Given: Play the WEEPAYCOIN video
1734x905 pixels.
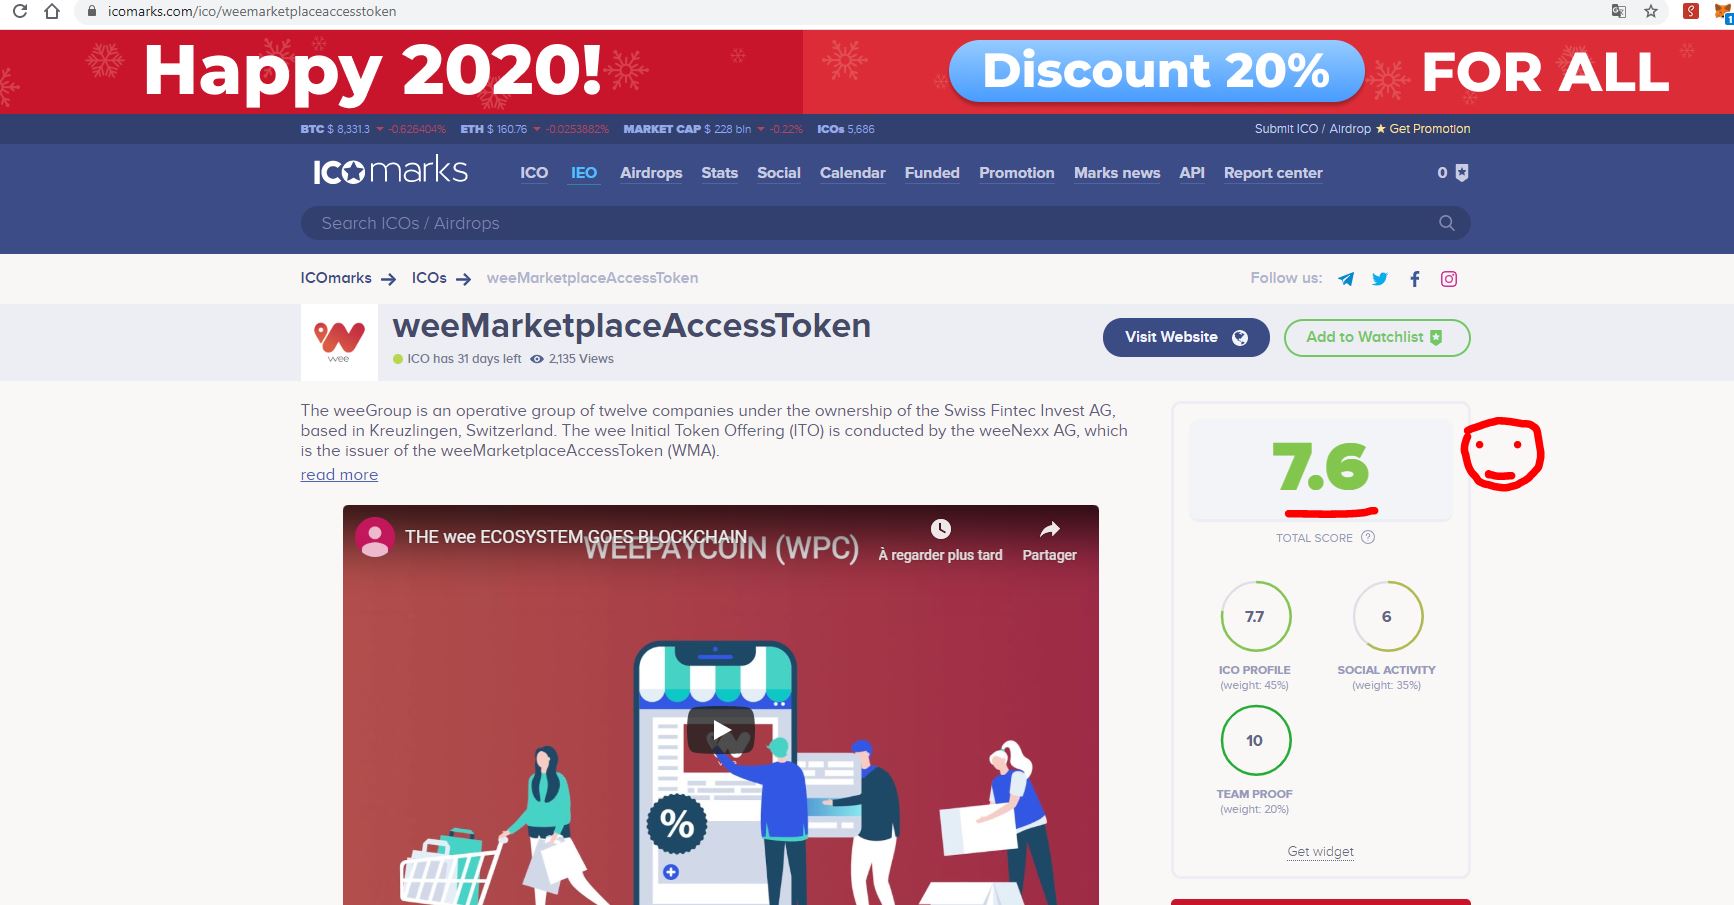Looking at the screenshot, I should coord(720,730).
